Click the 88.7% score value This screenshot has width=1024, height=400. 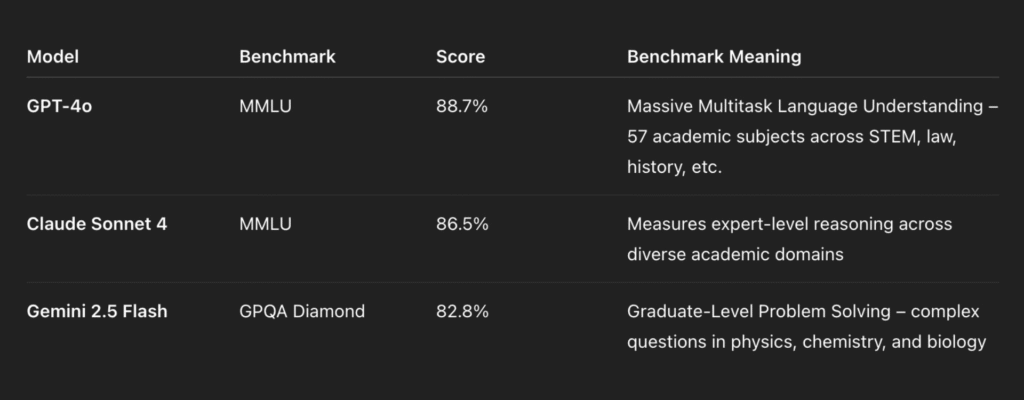(462, 106)
